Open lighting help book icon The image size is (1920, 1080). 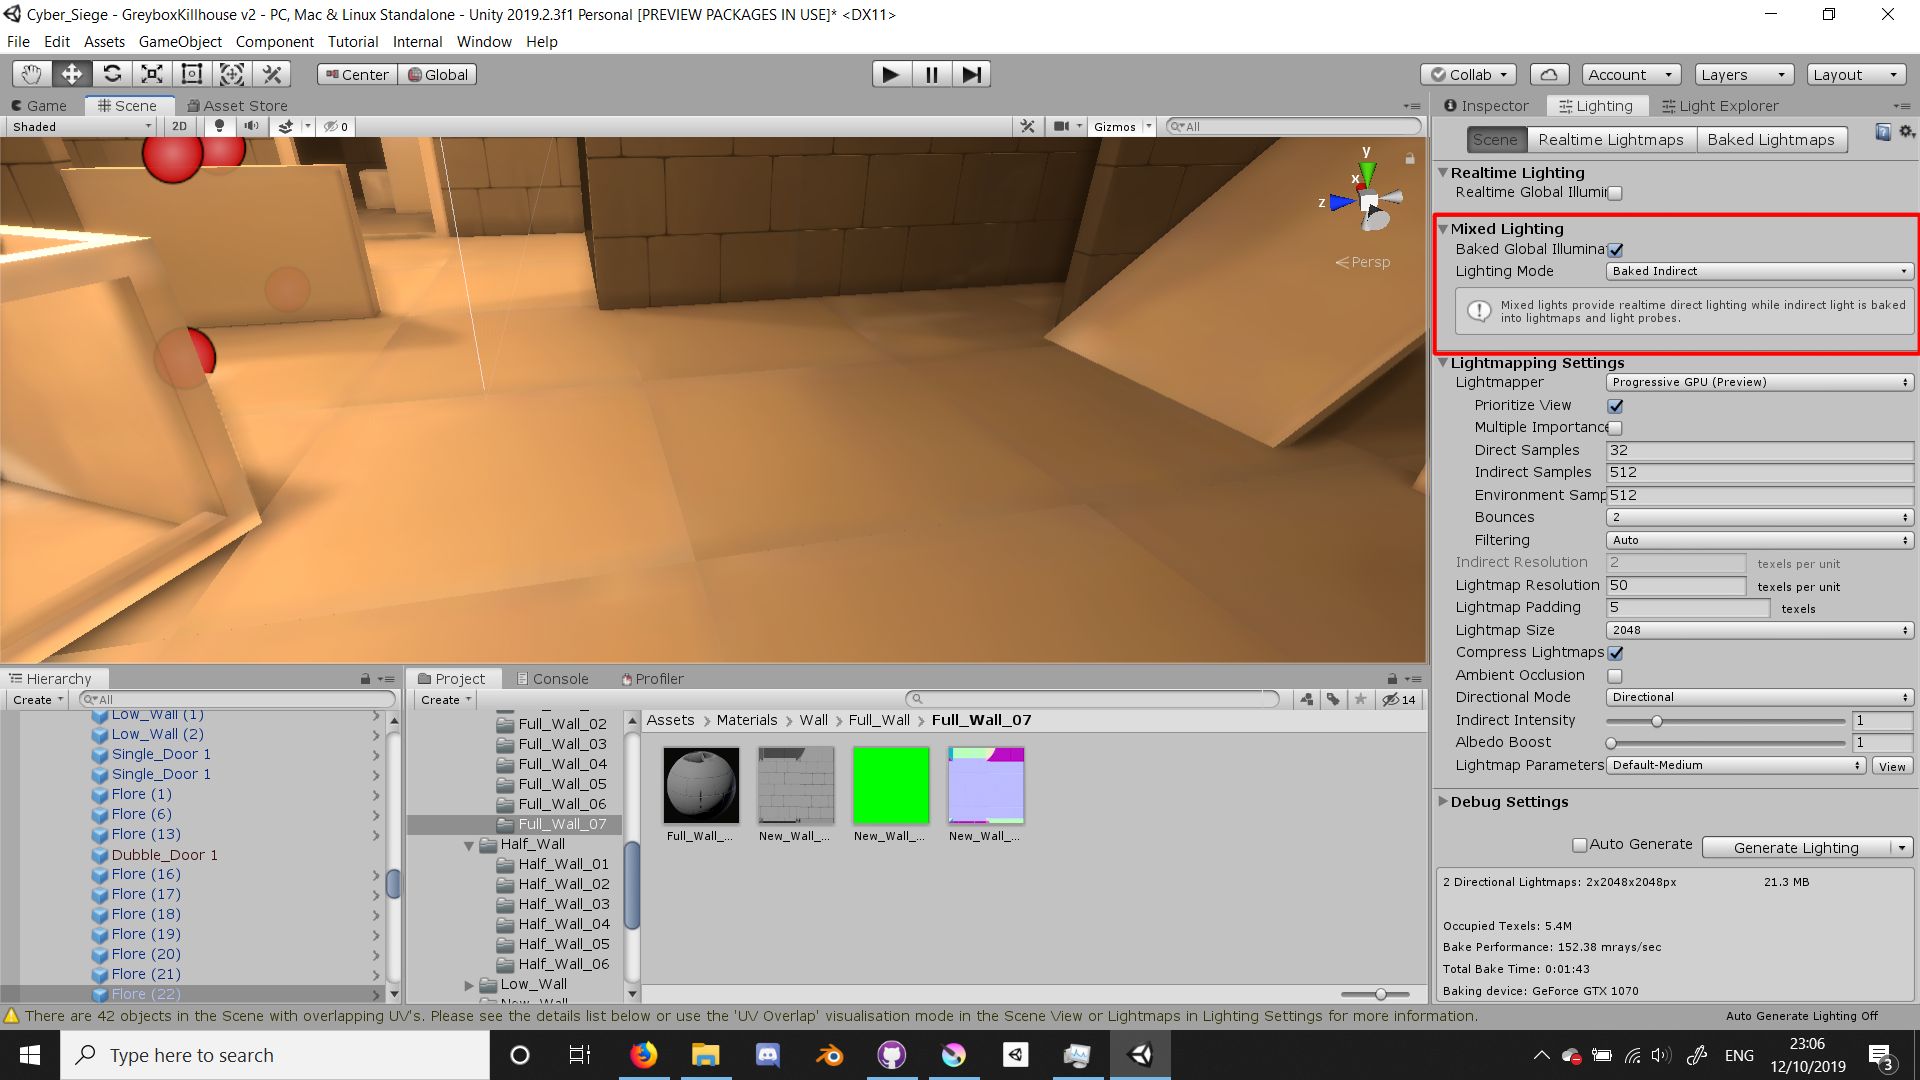1883,132
